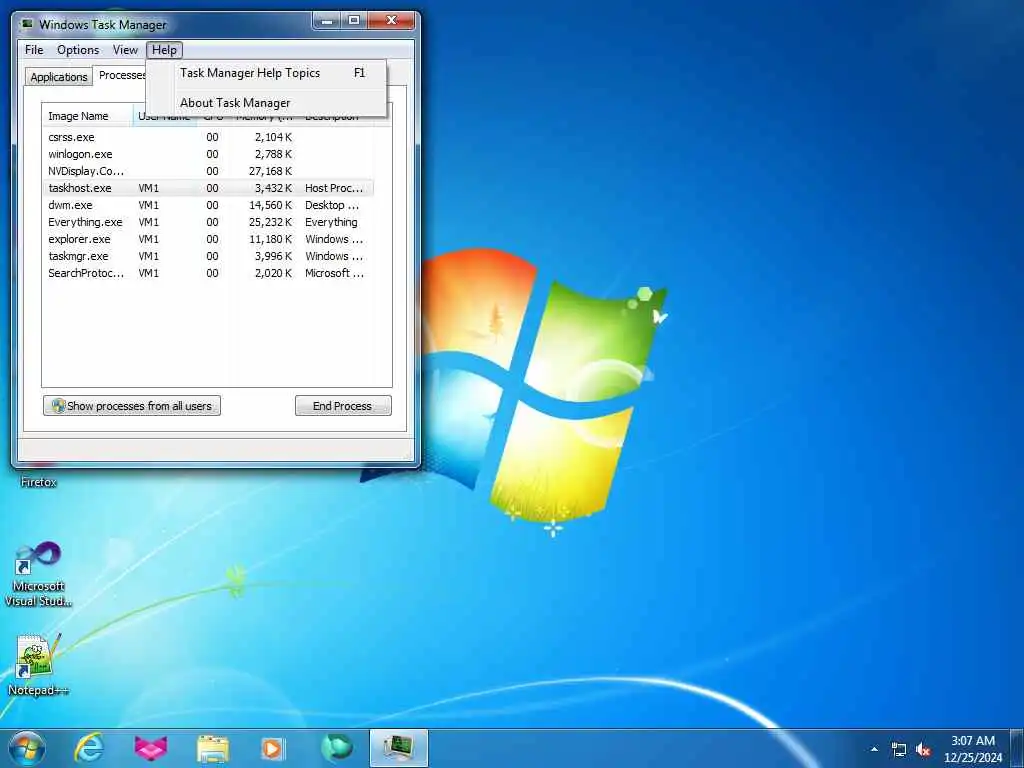Click the muted volume tray icon
The width and height of the screenshot is (1024, 768).
coord(923,750)
